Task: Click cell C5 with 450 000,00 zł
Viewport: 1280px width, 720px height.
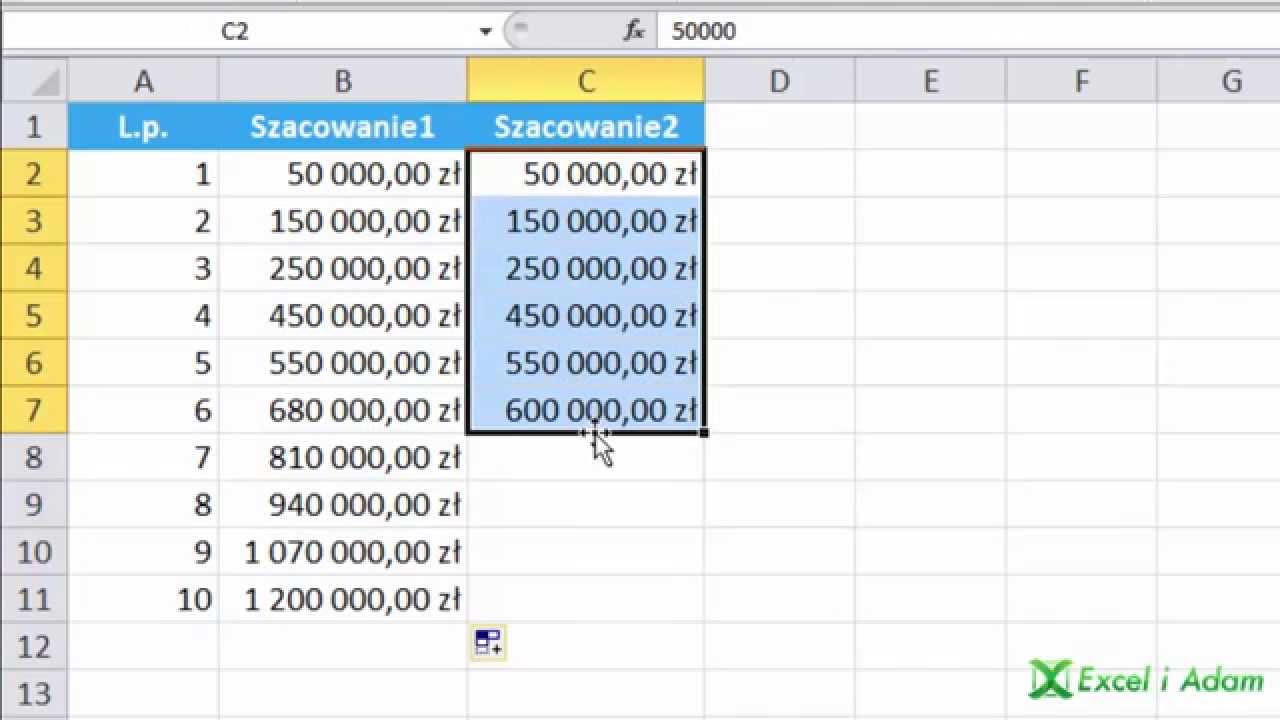Action: click(x=586, y=315)
